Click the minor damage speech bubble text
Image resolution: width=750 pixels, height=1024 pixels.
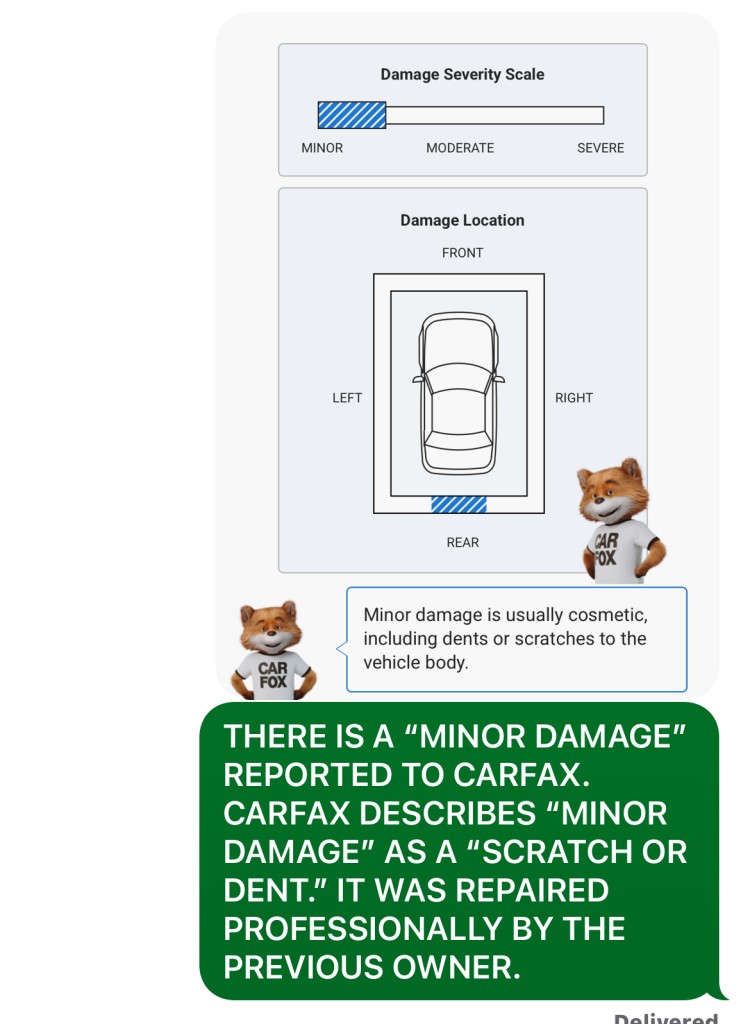tap(505, 639)
